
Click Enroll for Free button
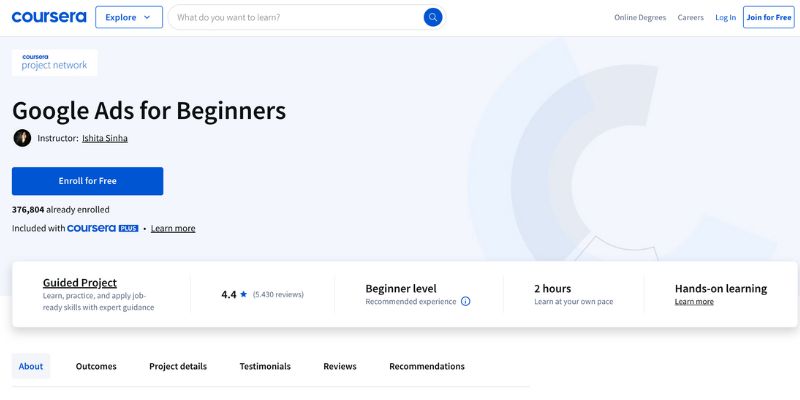(87, 181)
